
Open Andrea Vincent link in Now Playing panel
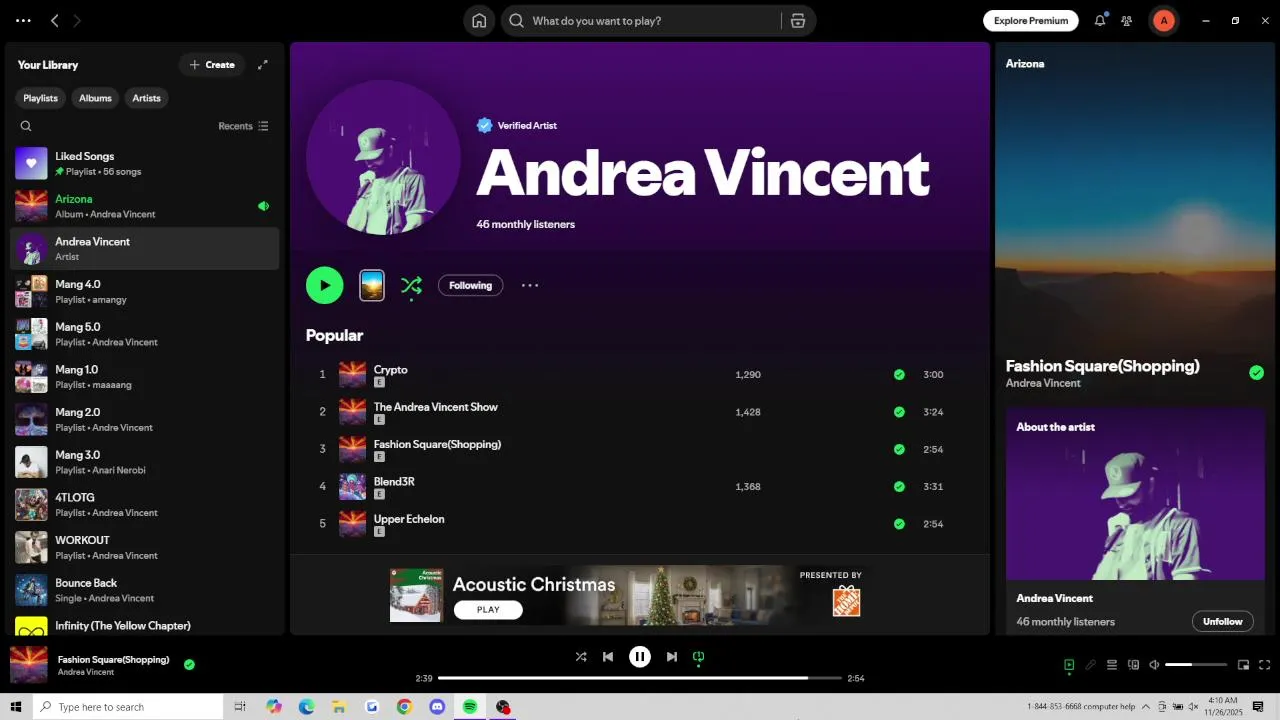pyautogui.click(x=1043, y=383)
